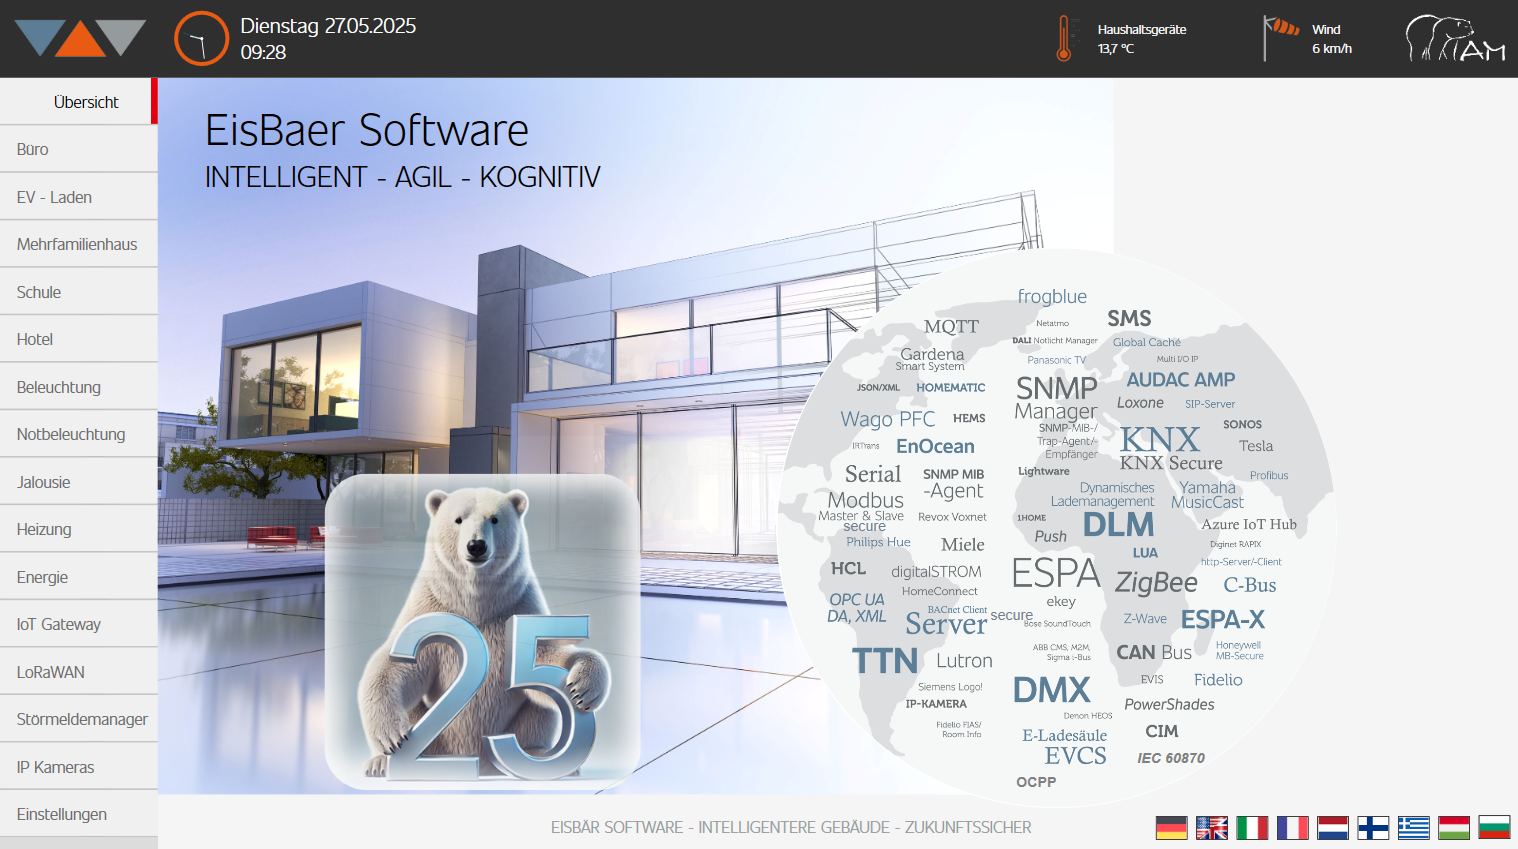1518x849 pixels.
Task: Show the Notbeleuchtung page
Action: (79, 434)
